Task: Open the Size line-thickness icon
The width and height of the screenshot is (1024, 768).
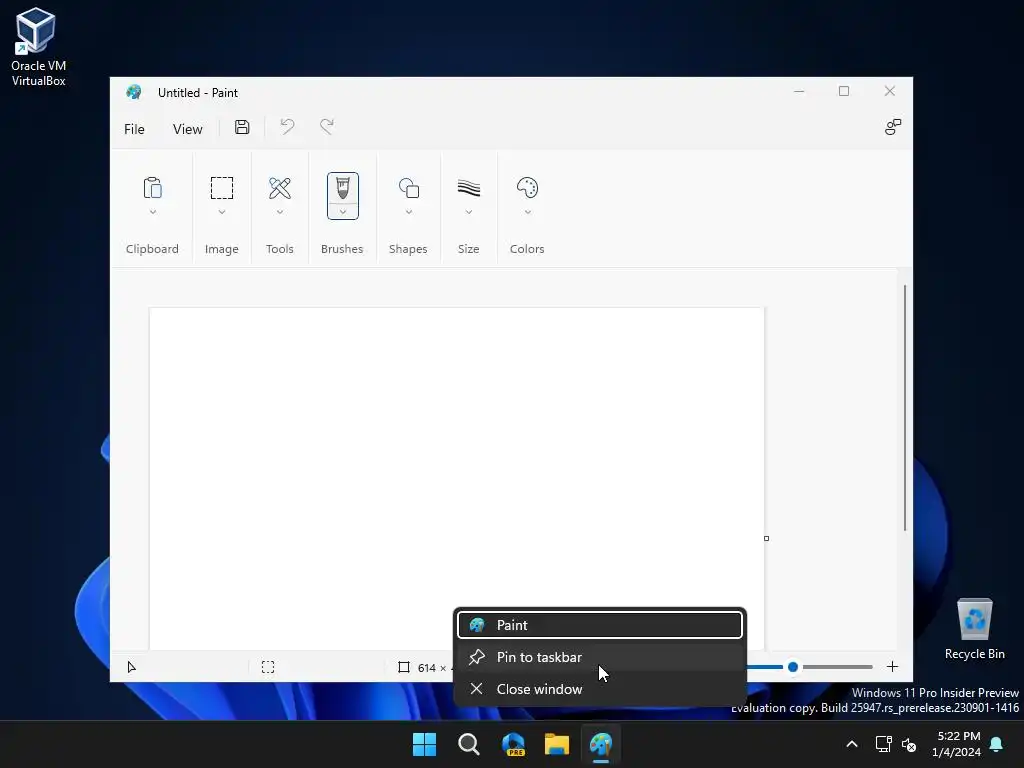Action: pos(468,188)
